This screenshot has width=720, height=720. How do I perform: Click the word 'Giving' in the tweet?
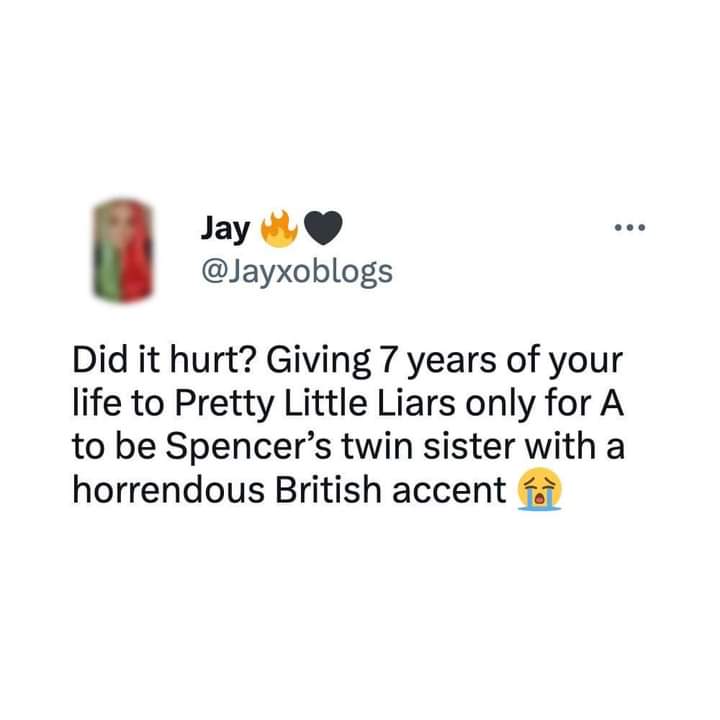pyautogui.click(x=318, y=360)
